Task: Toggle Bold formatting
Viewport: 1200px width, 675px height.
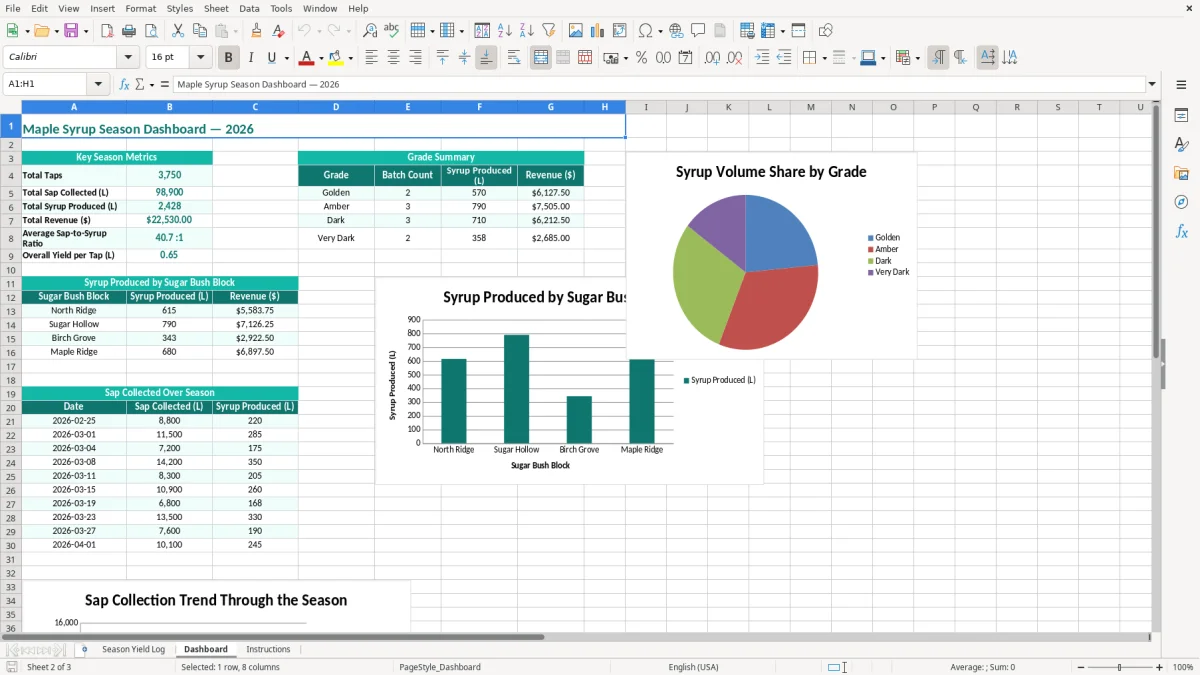Action: click(229, 58)
